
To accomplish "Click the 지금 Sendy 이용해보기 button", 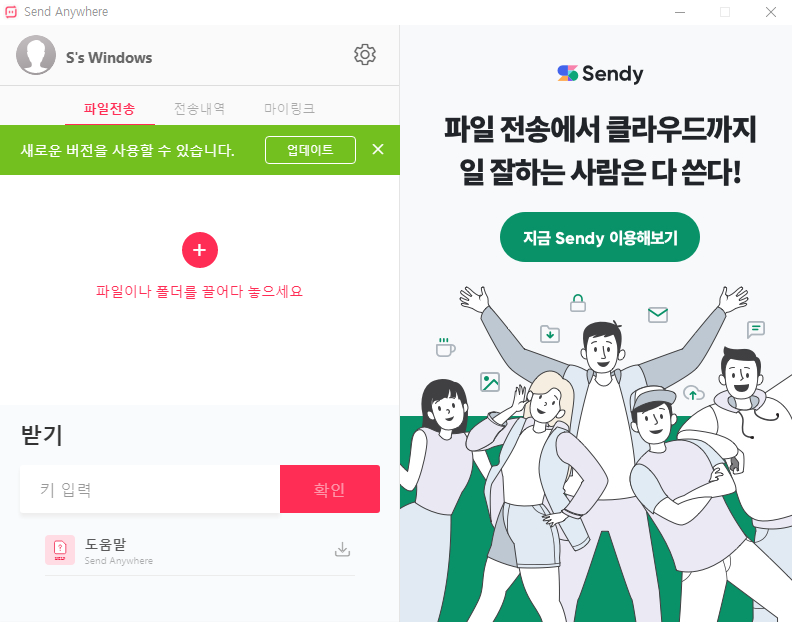I will tap(600, 237).
